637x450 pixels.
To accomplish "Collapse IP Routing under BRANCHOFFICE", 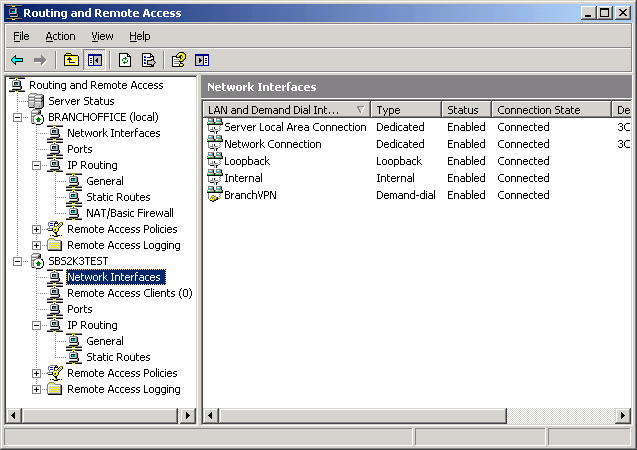I will click(x=37, y=165).
